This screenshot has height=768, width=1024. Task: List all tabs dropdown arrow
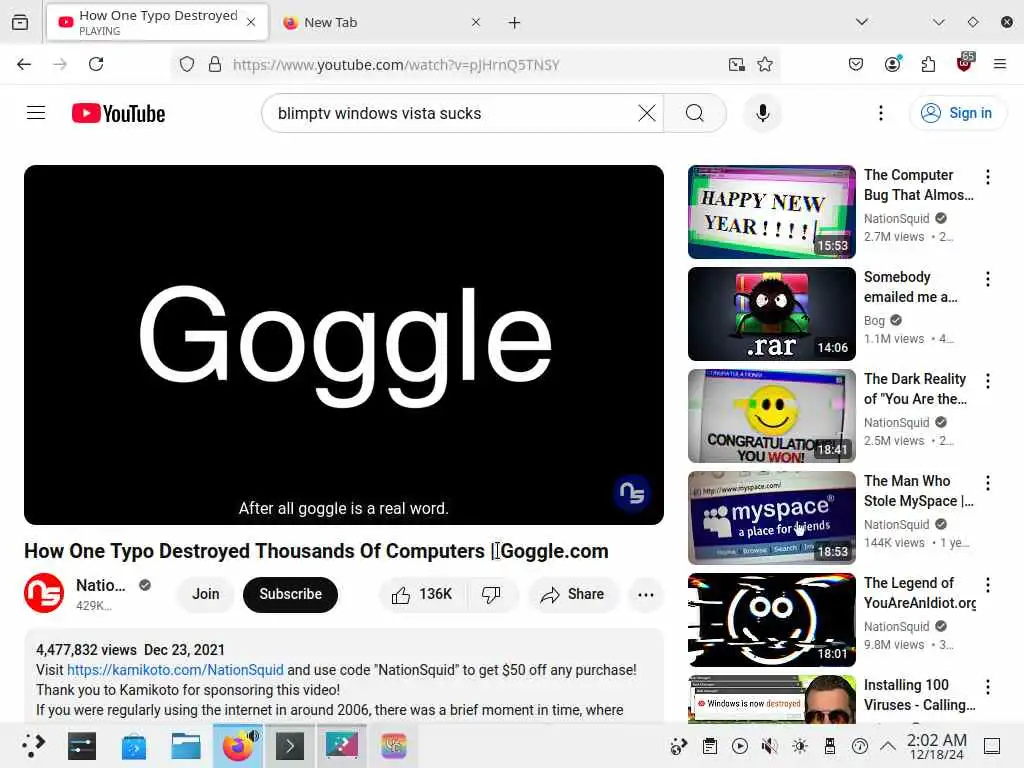(x=862, y=22)
